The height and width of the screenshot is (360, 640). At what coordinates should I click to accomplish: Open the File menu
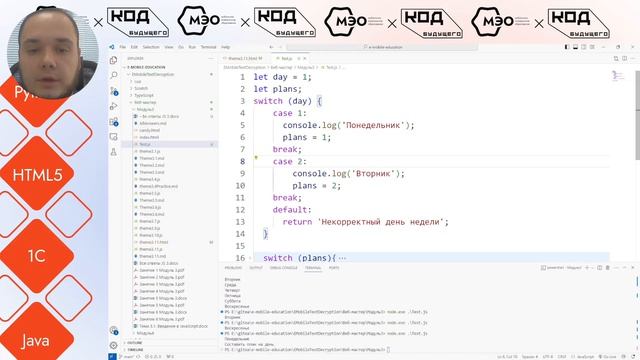pyautogui.click(x=122, y=47)
